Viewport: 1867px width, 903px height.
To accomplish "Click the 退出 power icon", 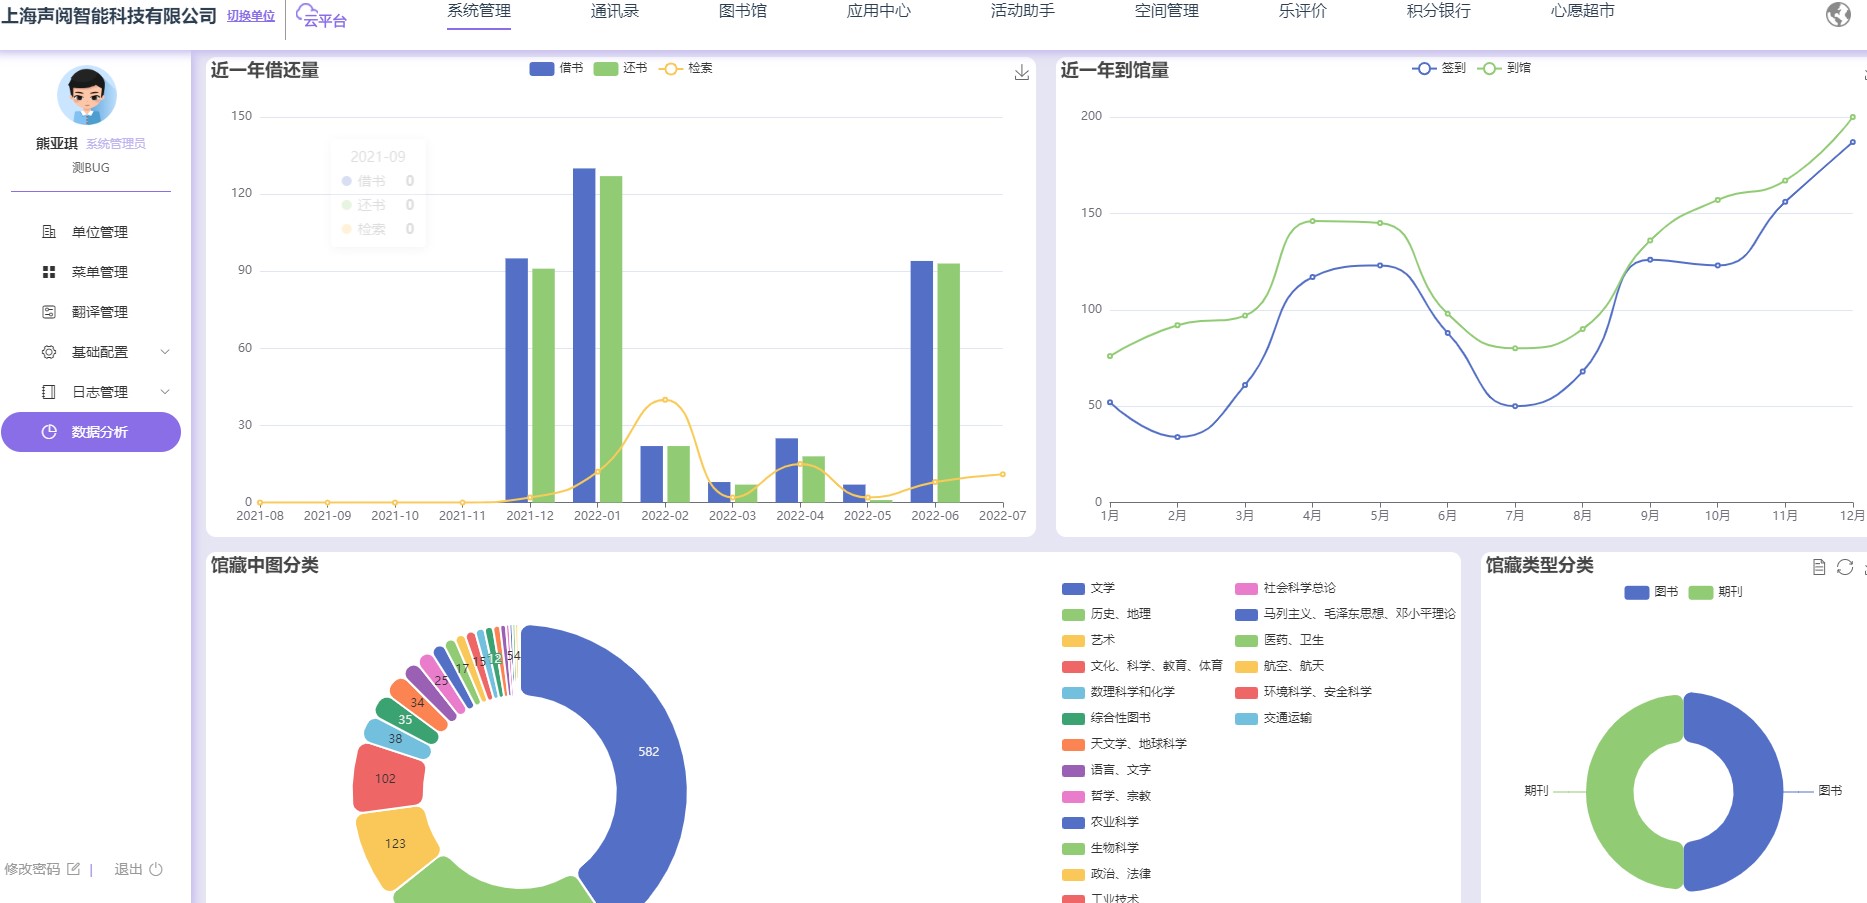I will pos(156,869).
